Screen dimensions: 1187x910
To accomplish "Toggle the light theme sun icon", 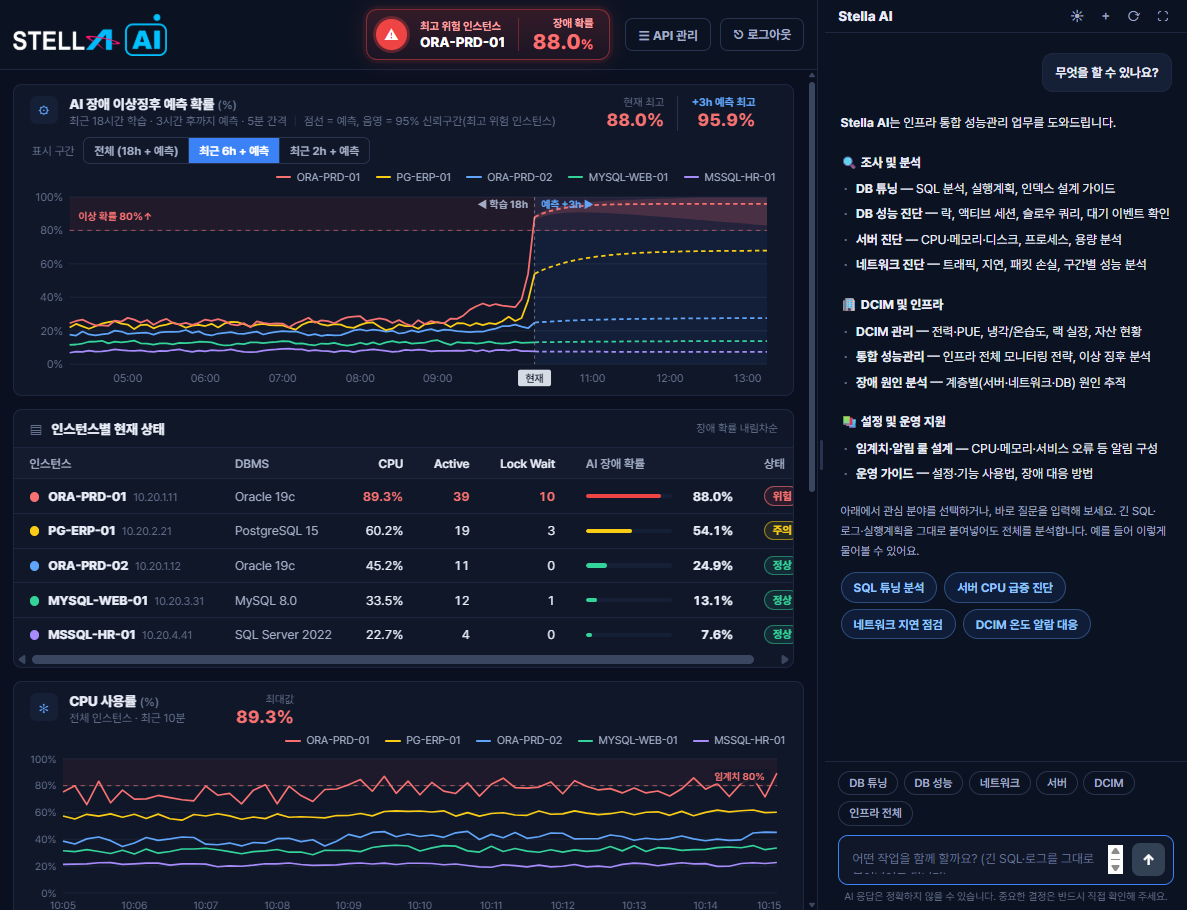I will pos(1076,16).
